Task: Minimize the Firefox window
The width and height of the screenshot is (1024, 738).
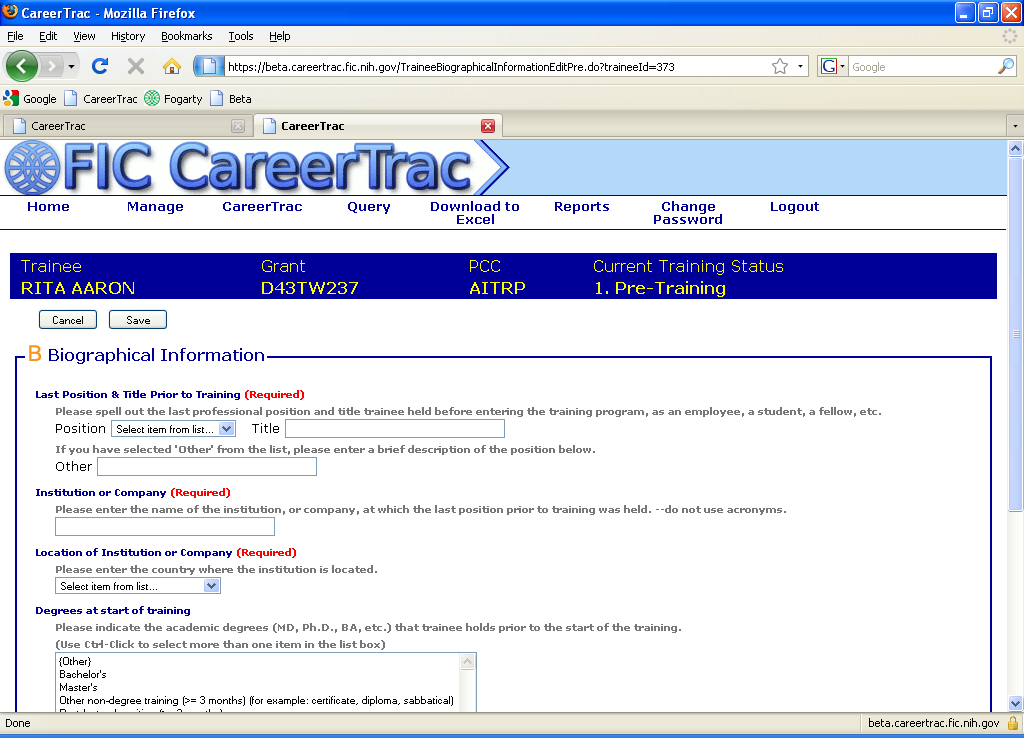Action: coord(965,12)
